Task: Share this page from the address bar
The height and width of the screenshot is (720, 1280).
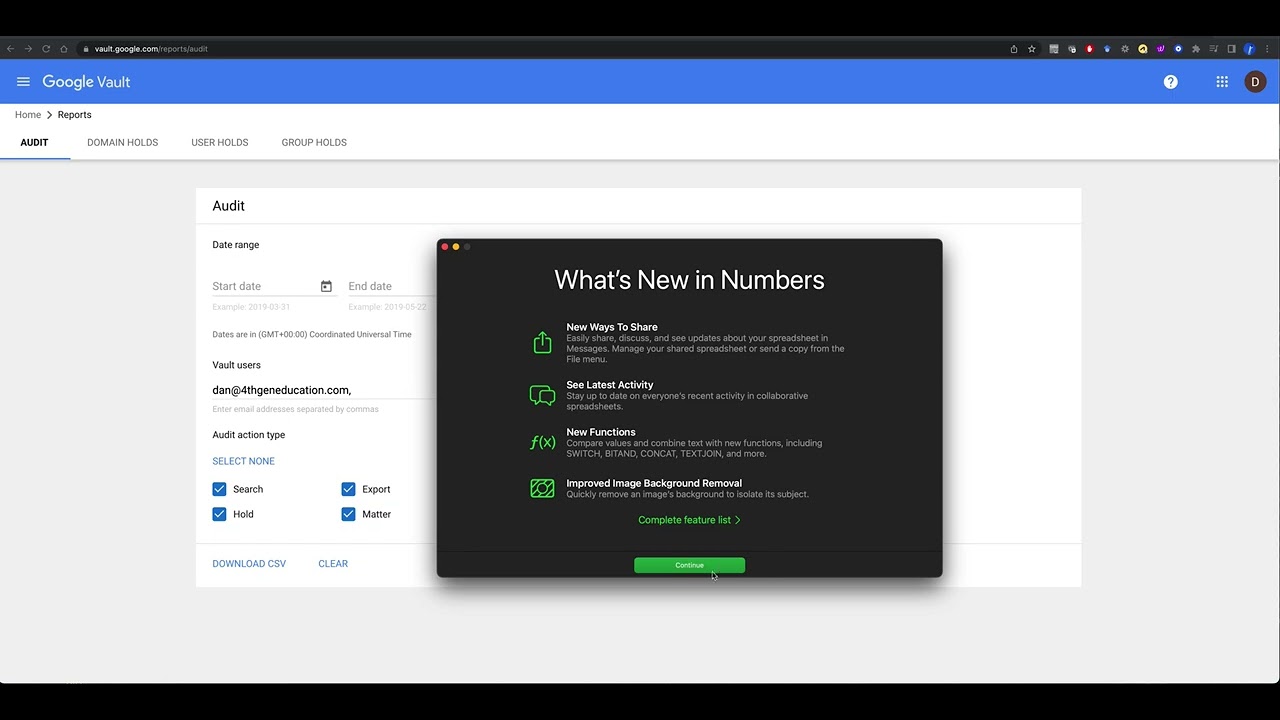Action: coord(1014,49)
